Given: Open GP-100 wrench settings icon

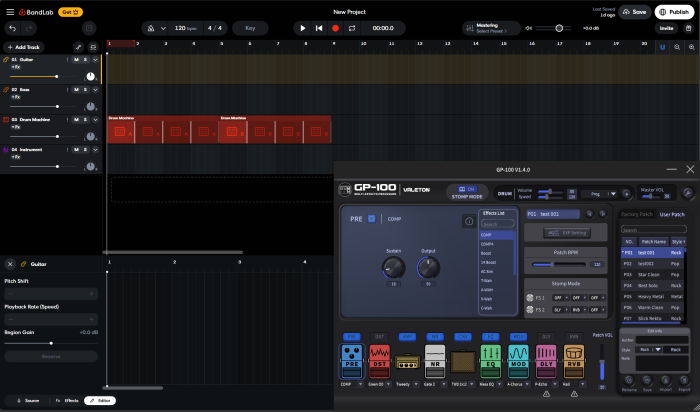Looking at the screenshot, I should [688, 193].
